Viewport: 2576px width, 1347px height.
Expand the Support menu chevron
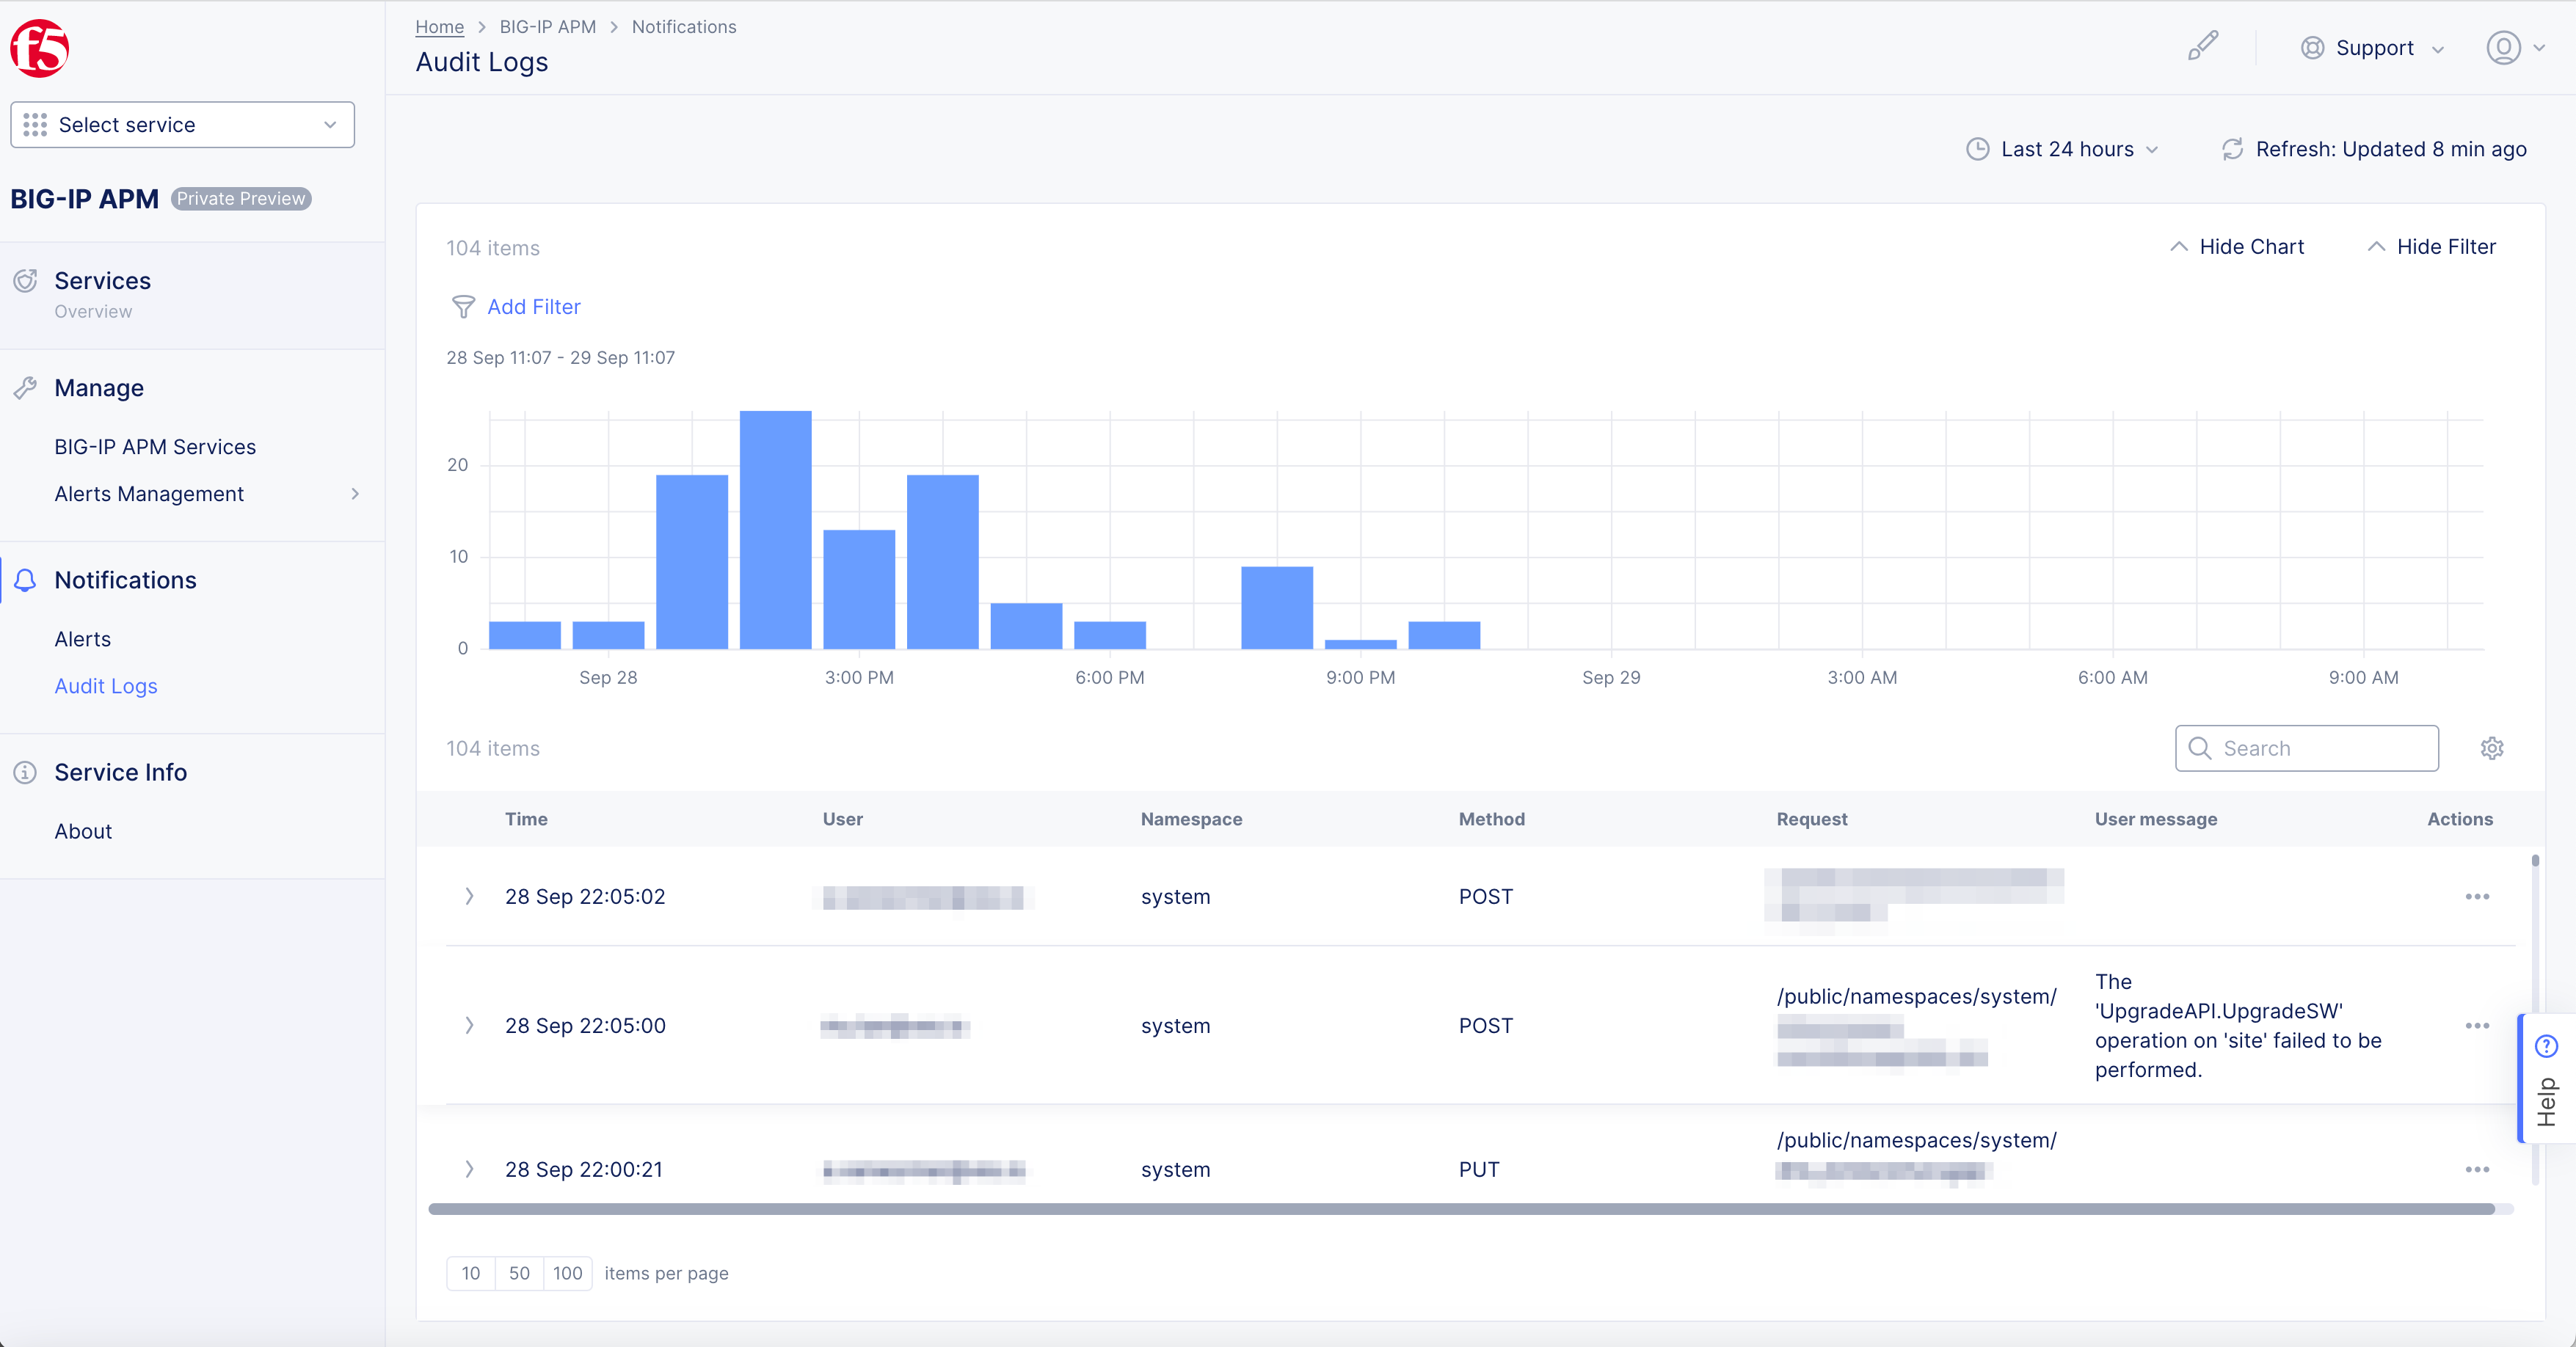click(x=2437, y=49)
